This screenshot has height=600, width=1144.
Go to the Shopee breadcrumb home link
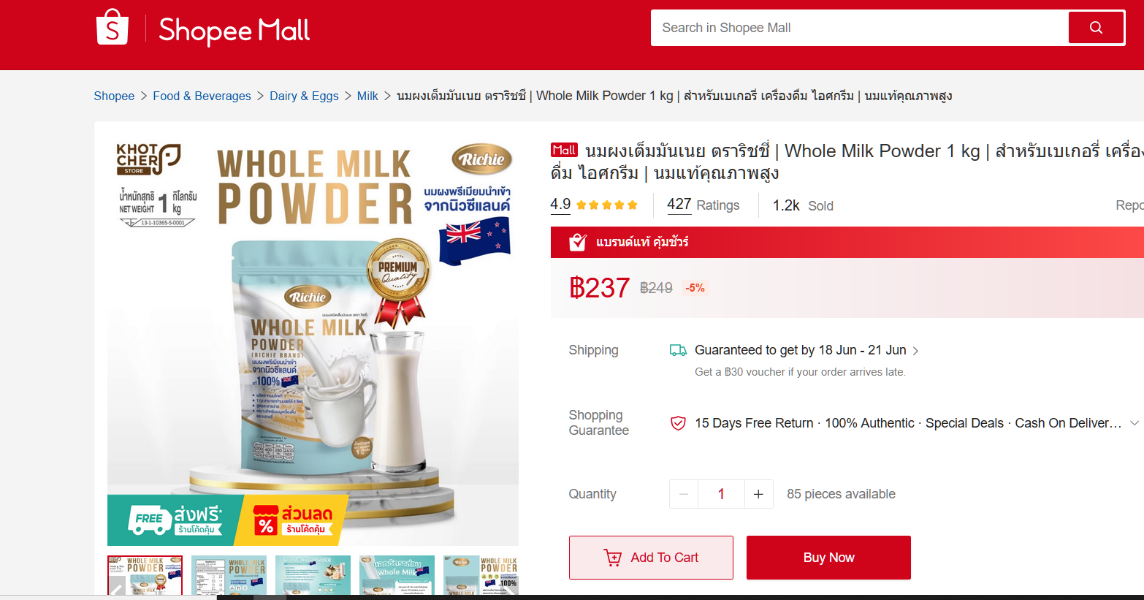pos(114,96)
